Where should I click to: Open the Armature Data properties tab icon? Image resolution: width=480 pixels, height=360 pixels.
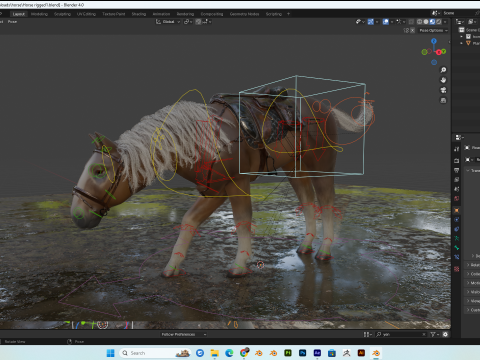tap(457, 238)
